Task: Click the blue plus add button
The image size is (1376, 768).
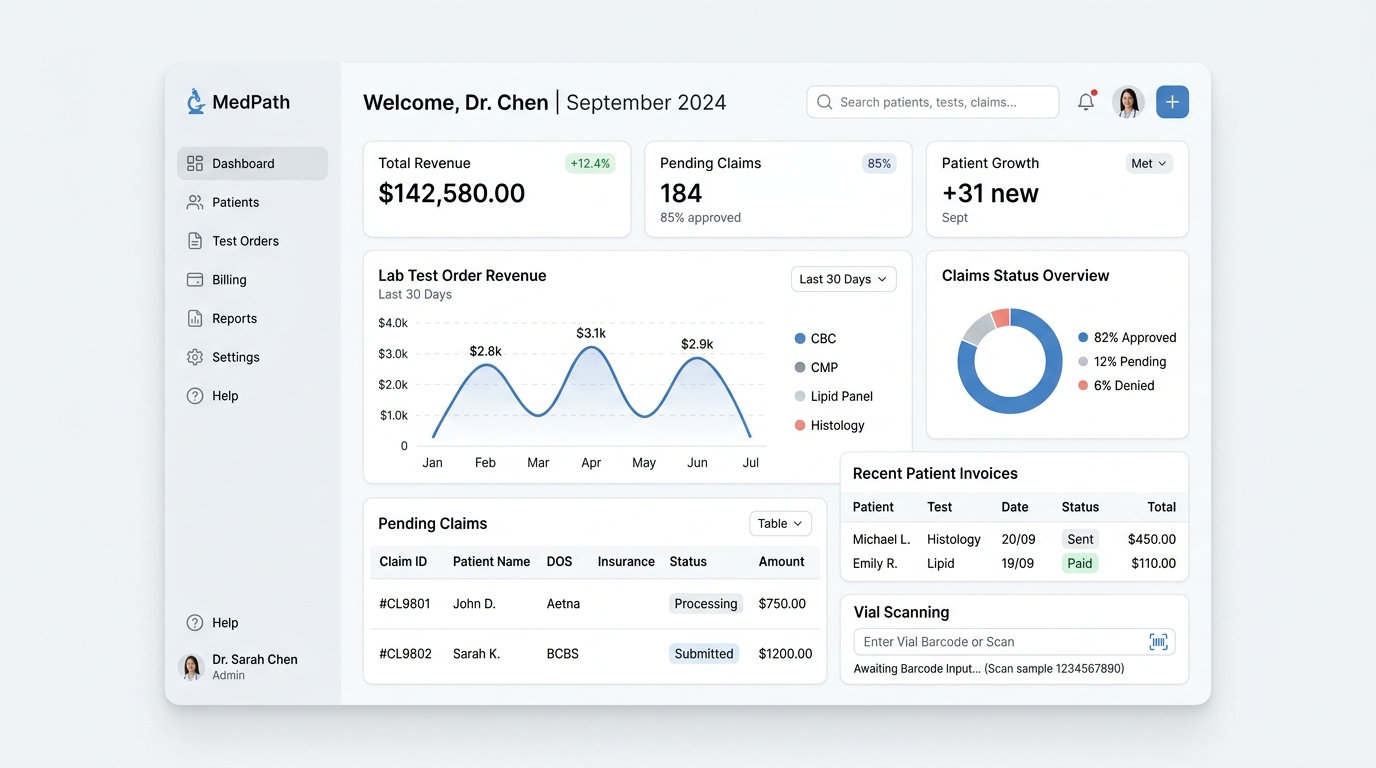Action: pyautogui.click(x=1173, y=102)
